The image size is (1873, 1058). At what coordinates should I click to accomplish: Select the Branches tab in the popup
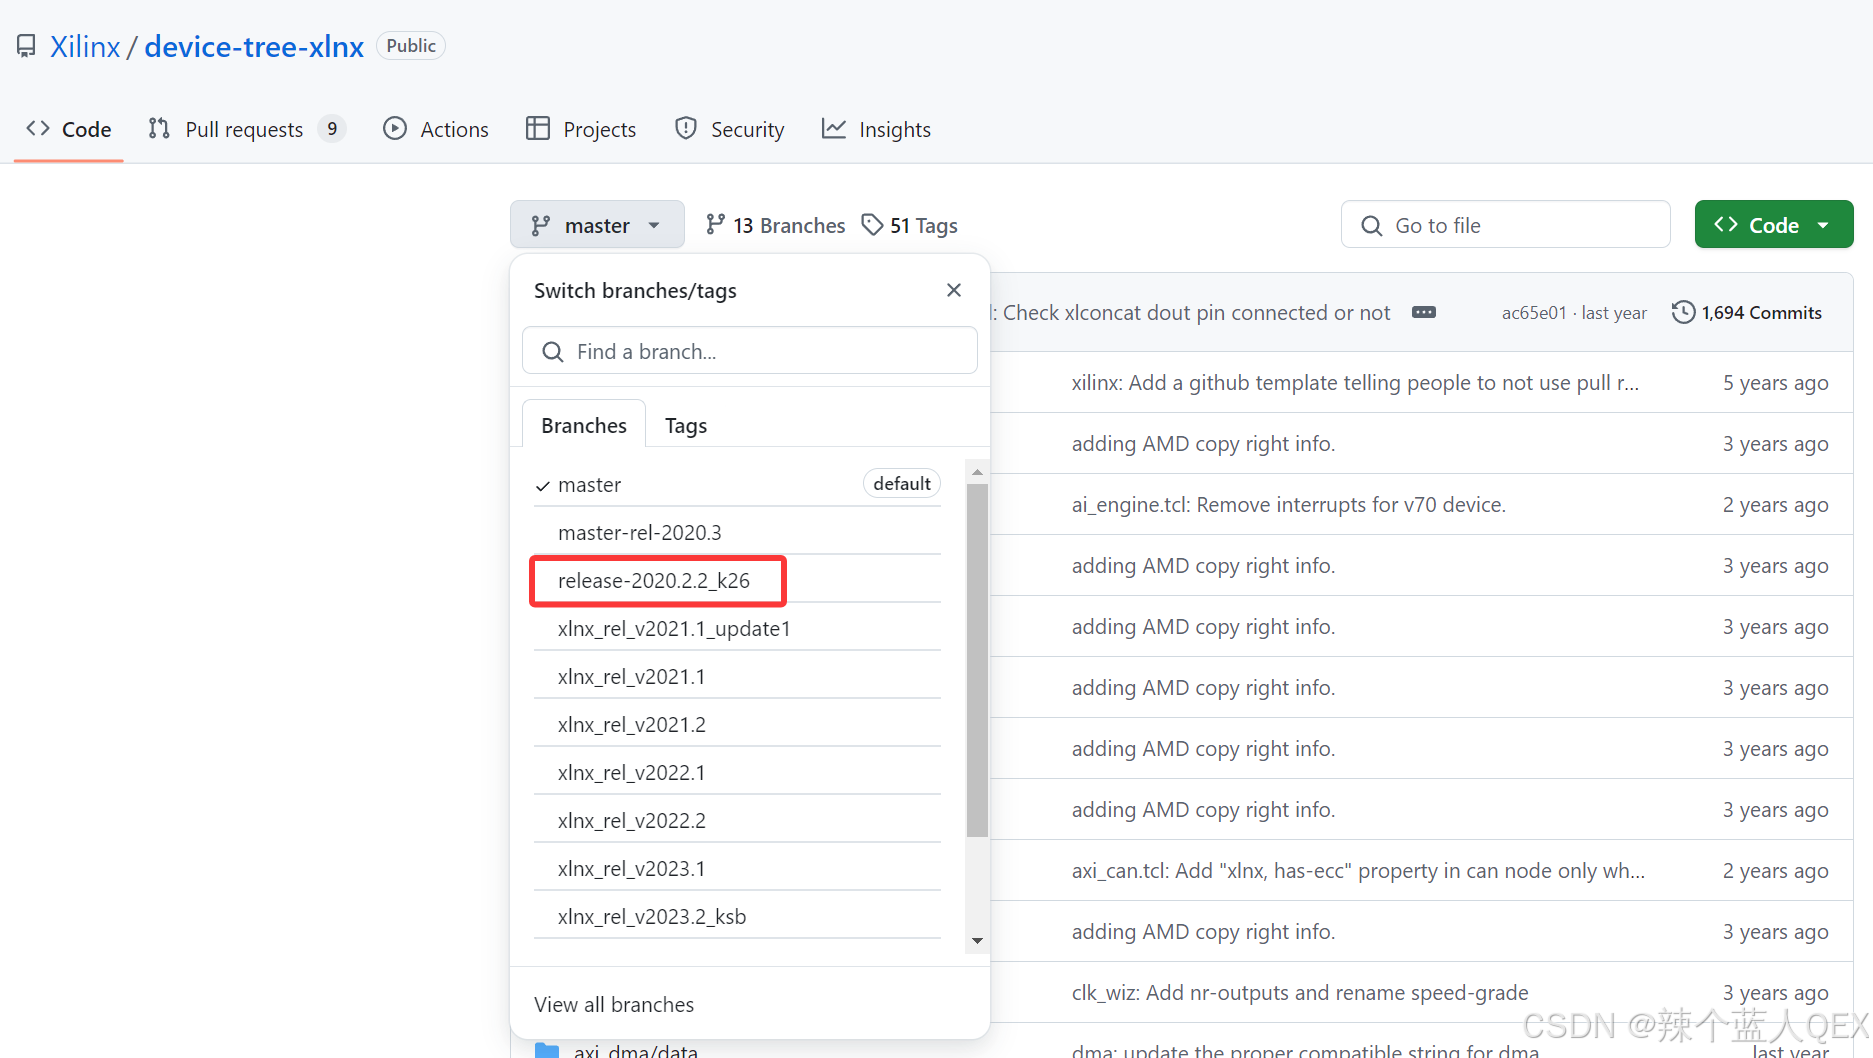(x=584, y=425)
